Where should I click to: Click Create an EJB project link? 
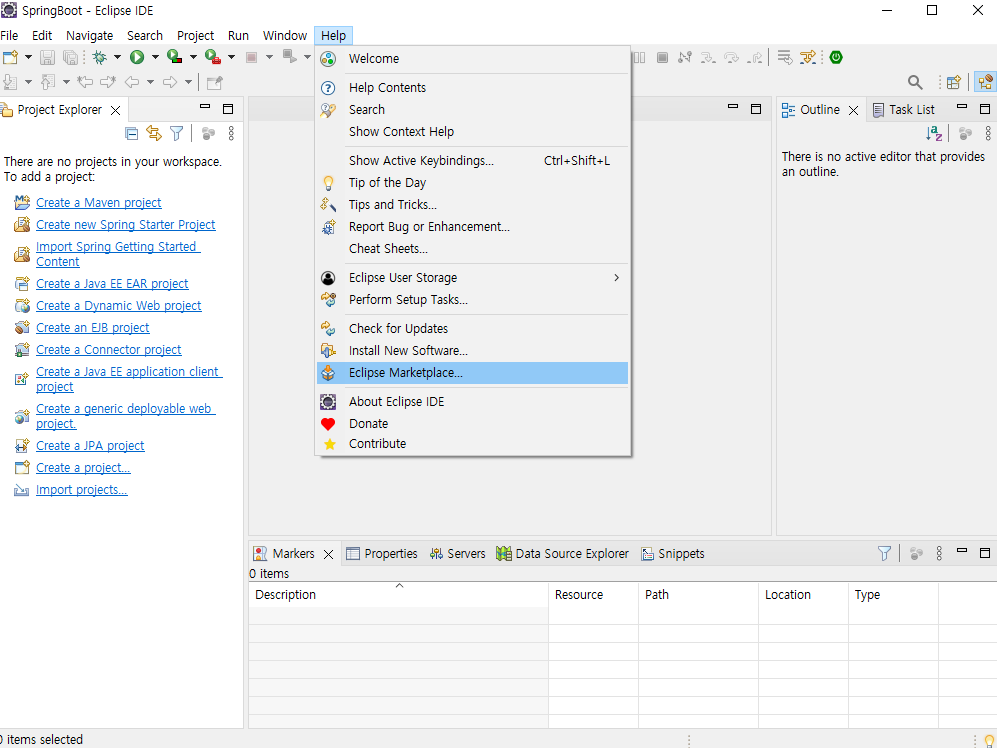pyautogui.click(x=93, y=328)
